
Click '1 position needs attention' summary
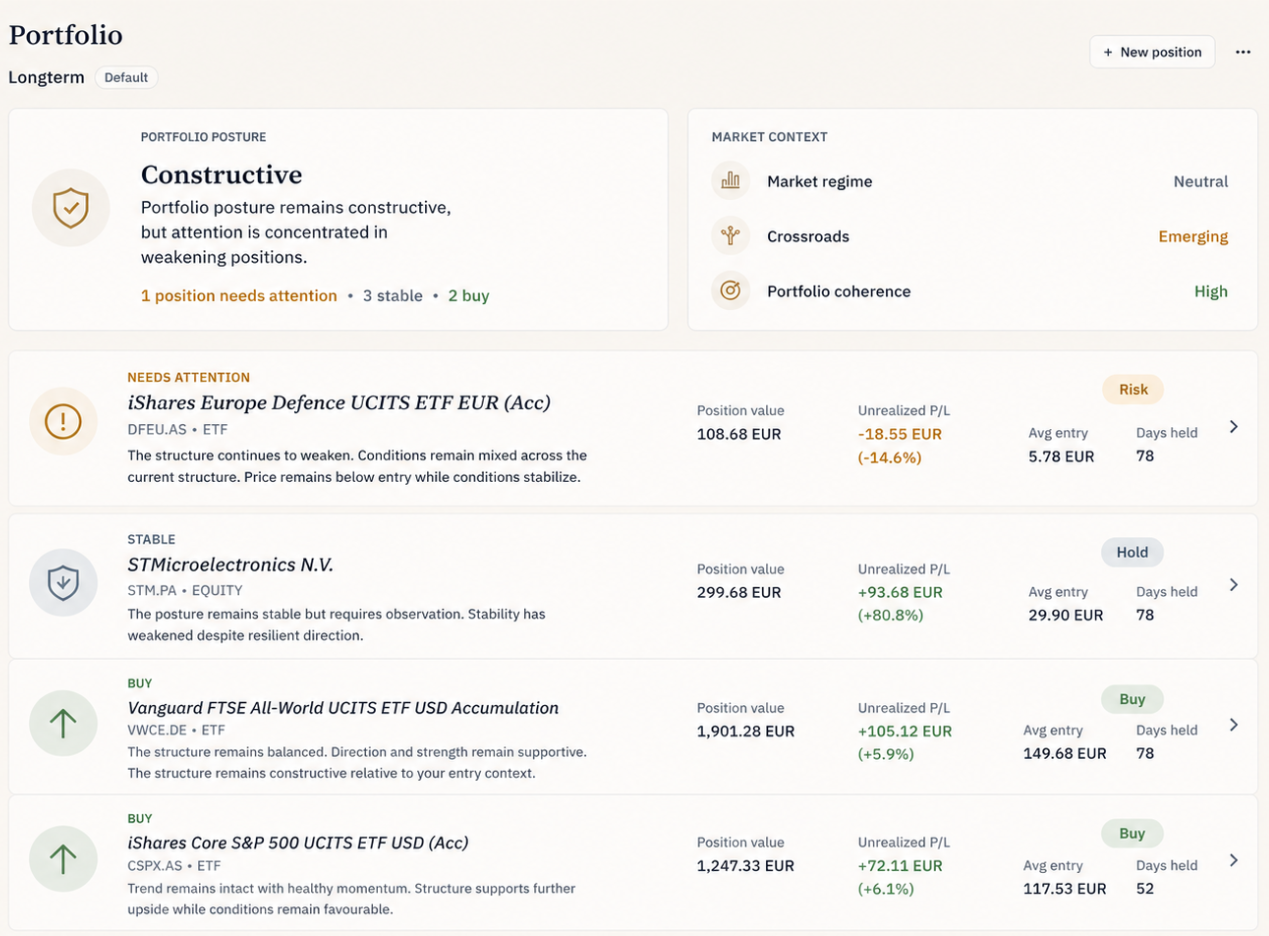click(239, 296)
